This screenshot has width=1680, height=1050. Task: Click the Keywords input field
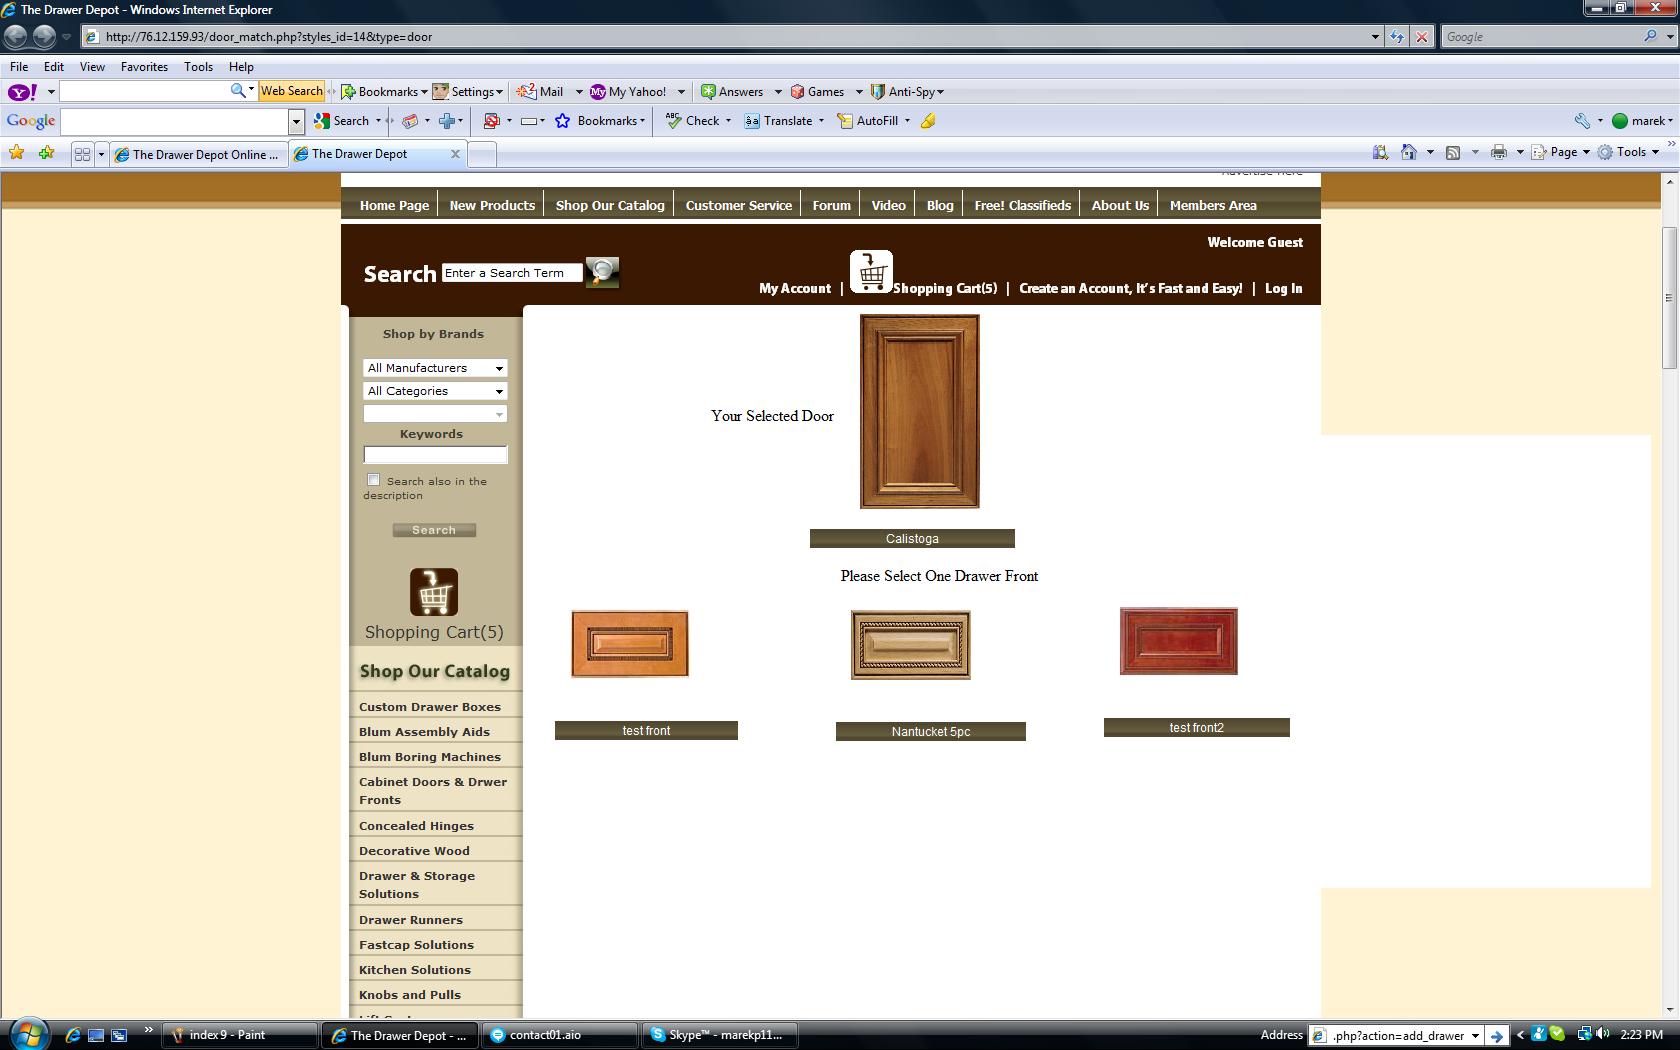click(435, 455)
